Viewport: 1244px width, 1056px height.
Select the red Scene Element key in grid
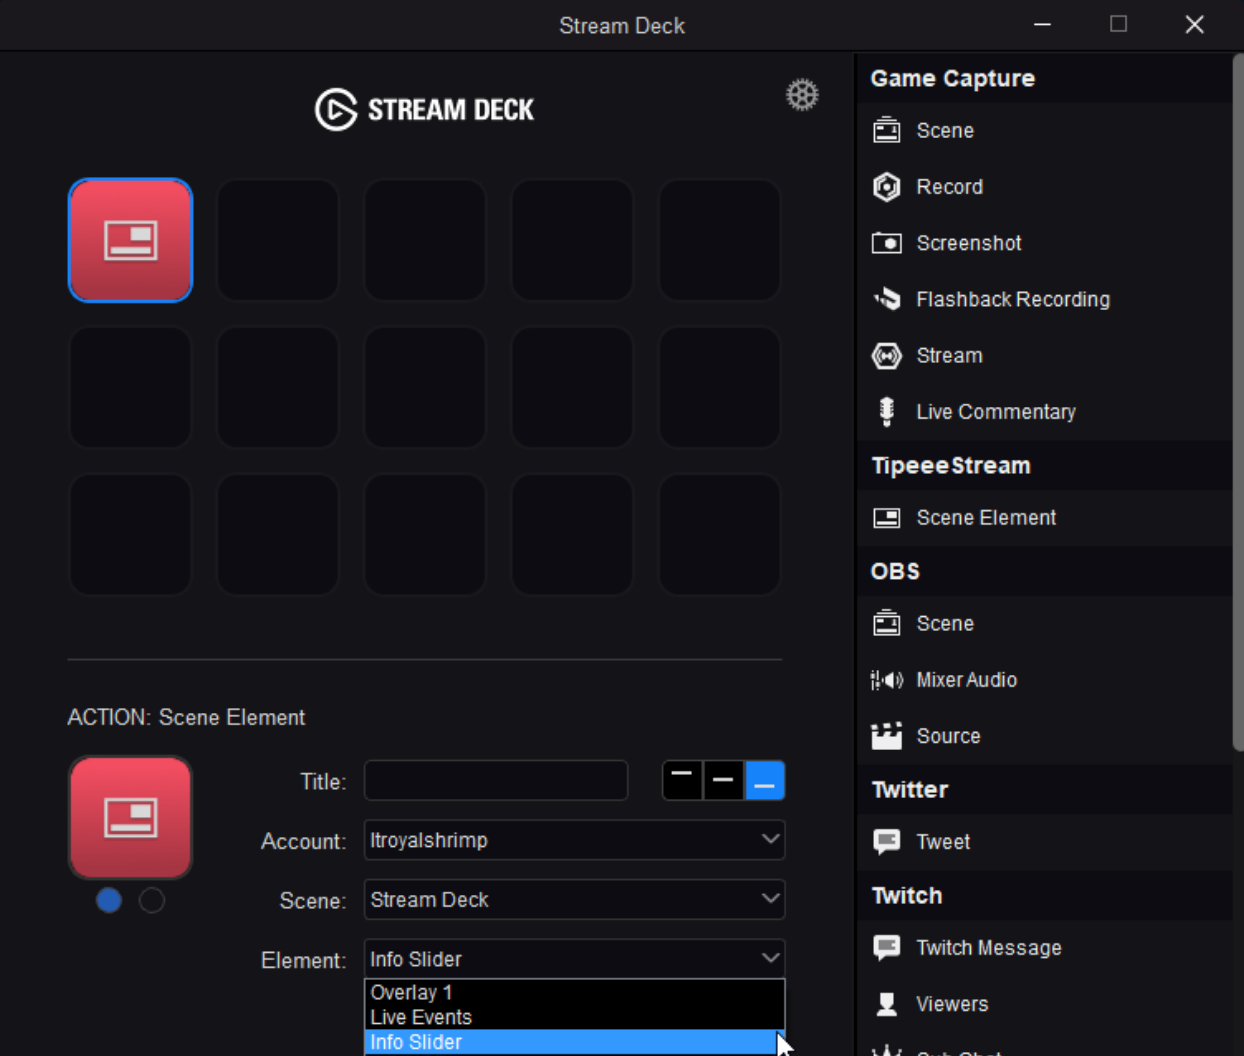130,240
